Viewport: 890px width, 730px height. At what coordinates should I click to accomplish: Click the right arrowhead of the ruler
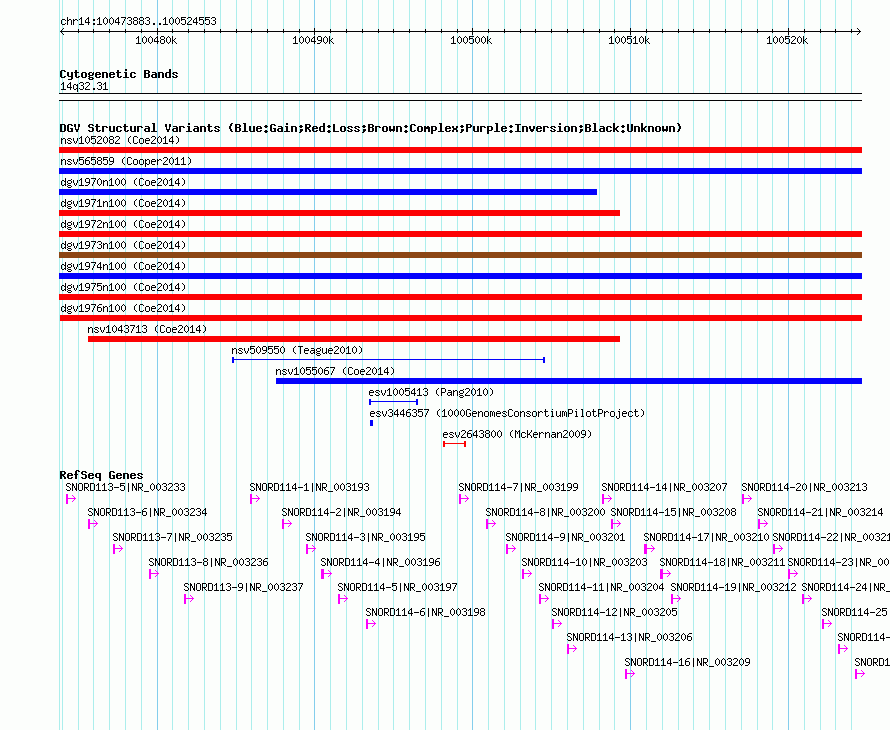click(x=858, y=31)
